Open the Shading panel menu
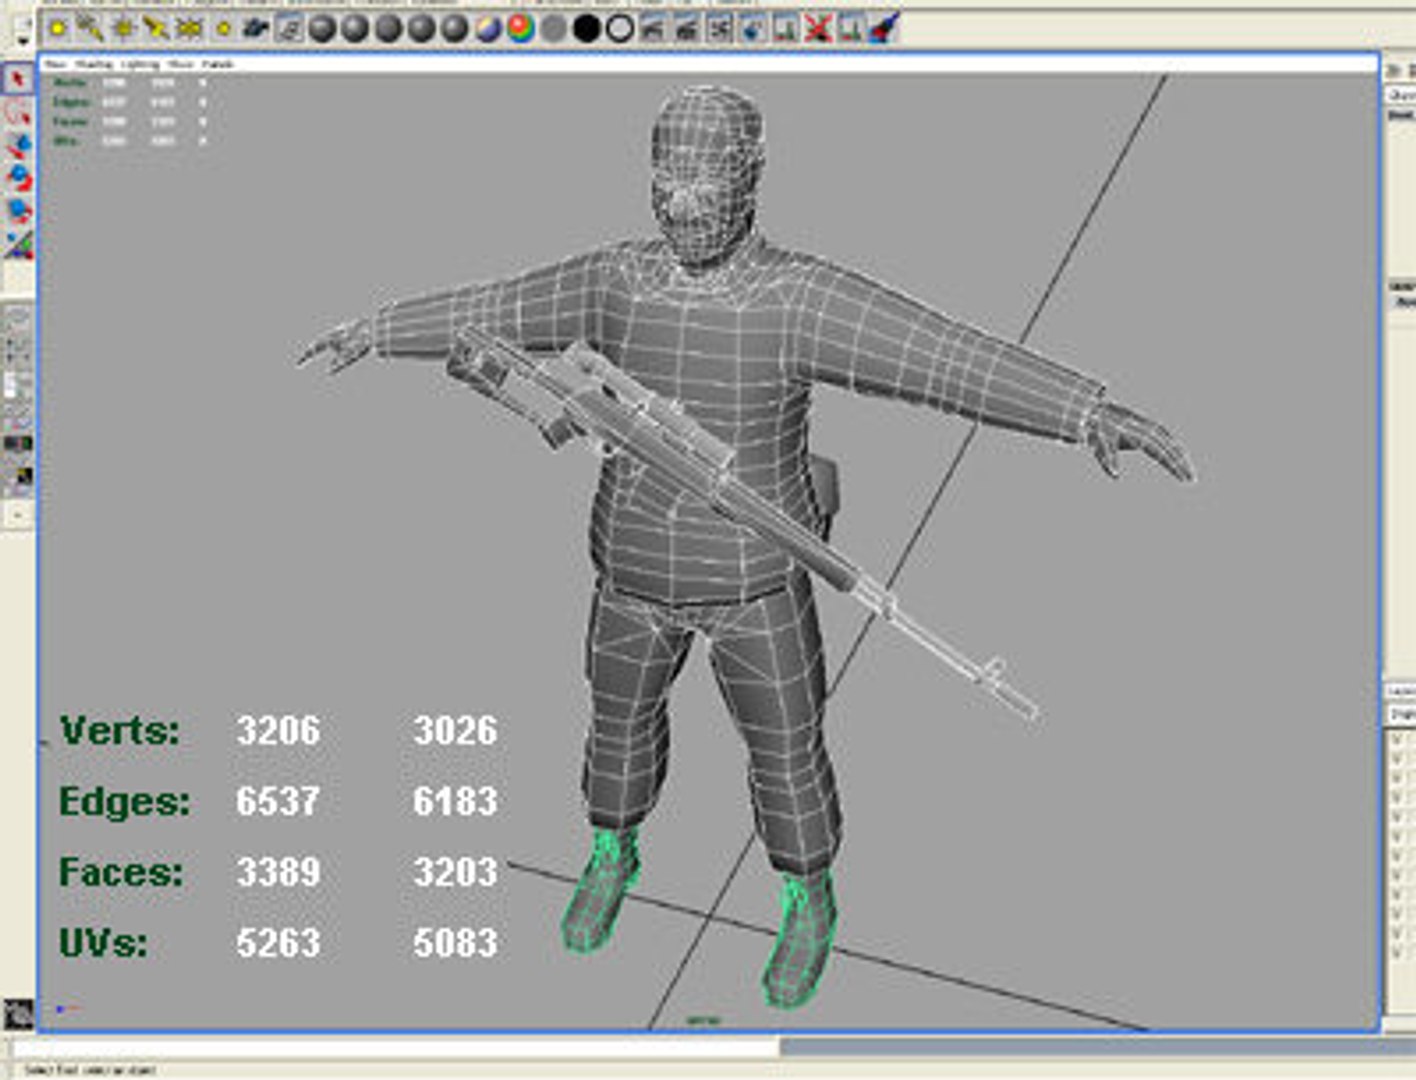Screen dimensions: 1416x1080 coord(95,64)
